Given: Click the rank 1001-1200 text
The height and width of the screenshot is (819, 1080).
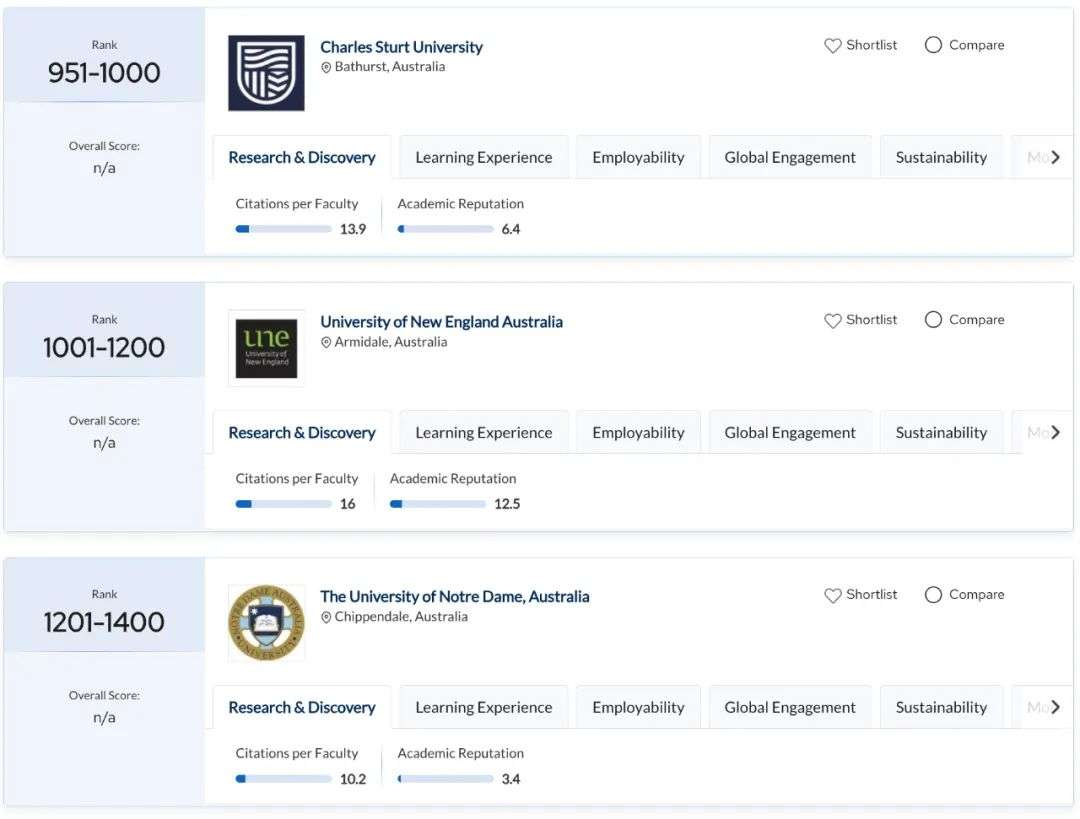Looking at the screenshot, I should (x=104, y=347).
